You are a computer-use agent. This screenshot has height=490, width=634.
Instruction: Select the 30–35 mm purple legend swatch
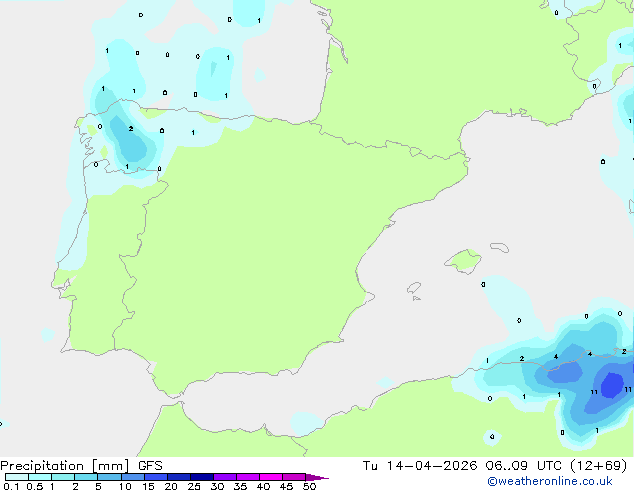[x=224, y=477]
